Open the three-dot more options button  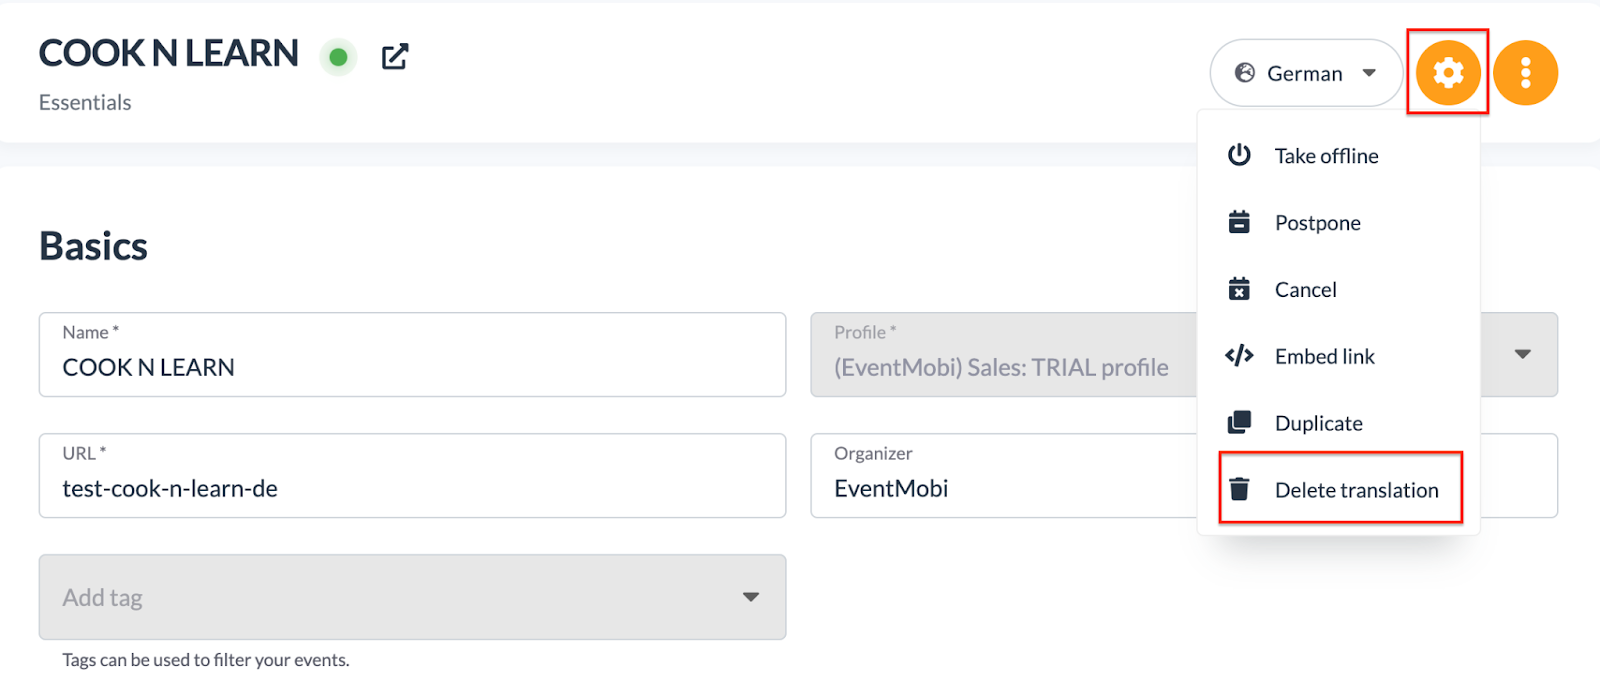1525,73
